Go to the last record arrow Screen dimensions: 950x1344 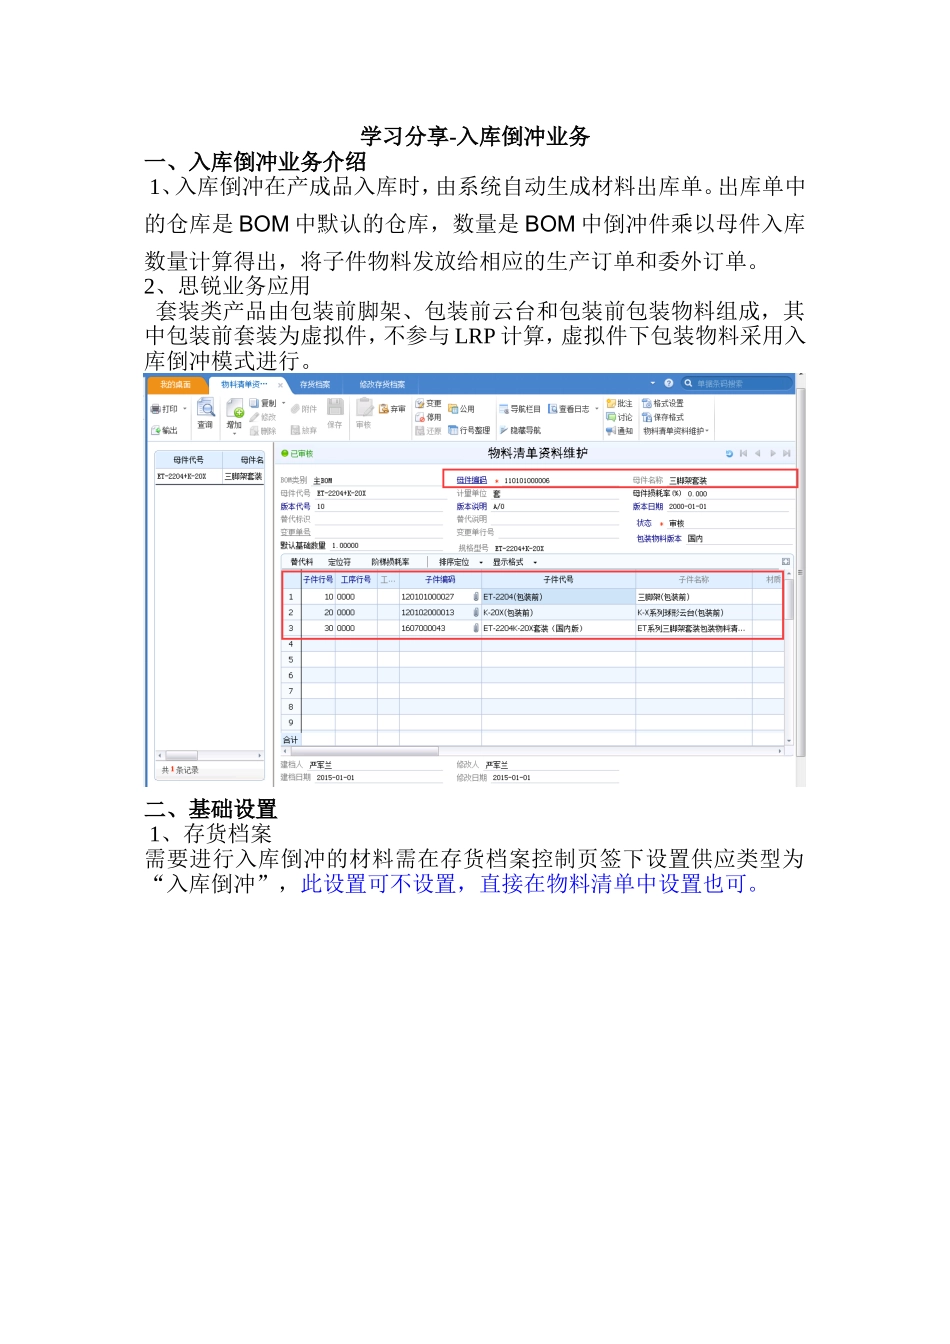coord(787,453)
